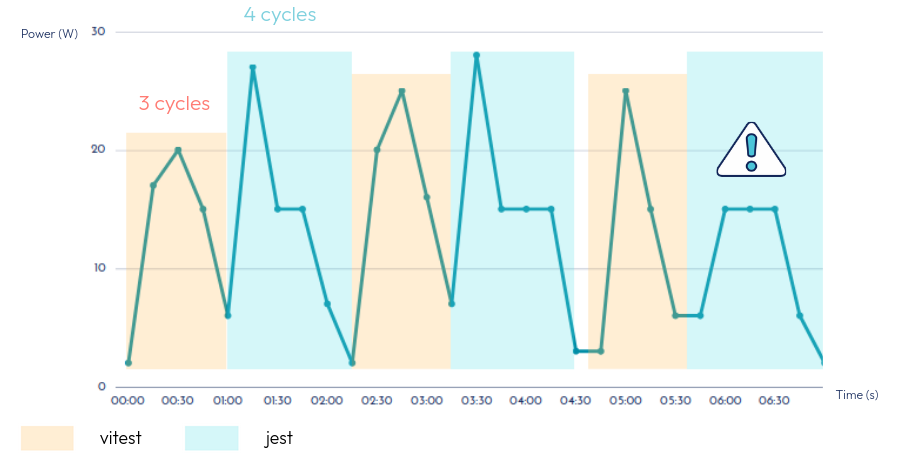This screenshot has width=917, height=472.
Task: Click the 00:00 time axis label
Action: pyautogui.click(x=128, y=400)
